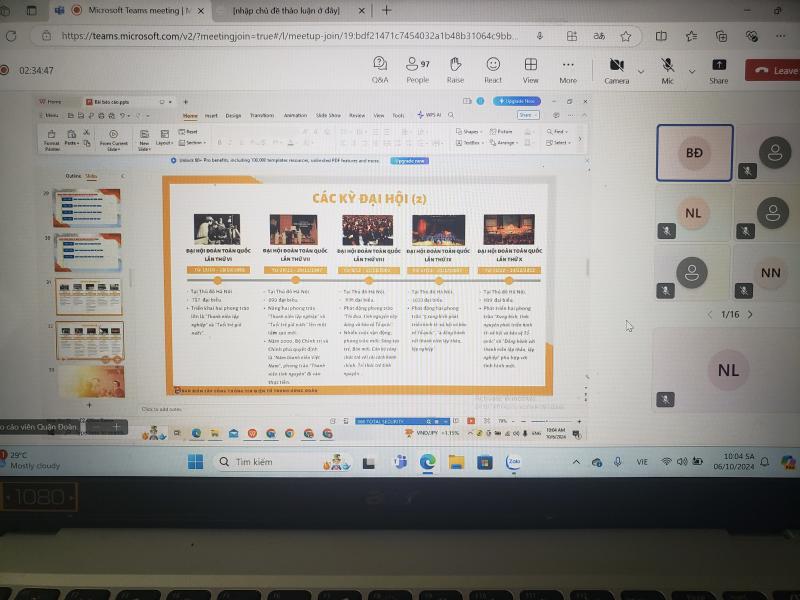This screenshot has height=600, width=800.
Task: Open the More actions menu
Action: pyautogui.click(x=568, y=69)
